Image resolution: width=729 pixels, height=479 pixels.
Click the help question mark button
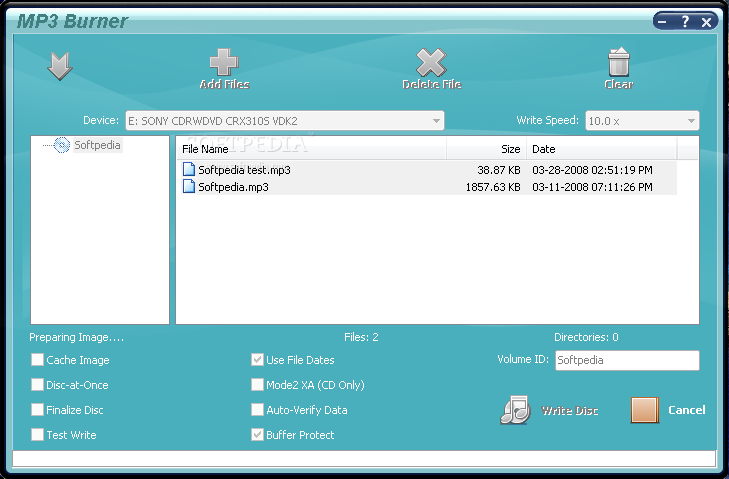[685, 21]
